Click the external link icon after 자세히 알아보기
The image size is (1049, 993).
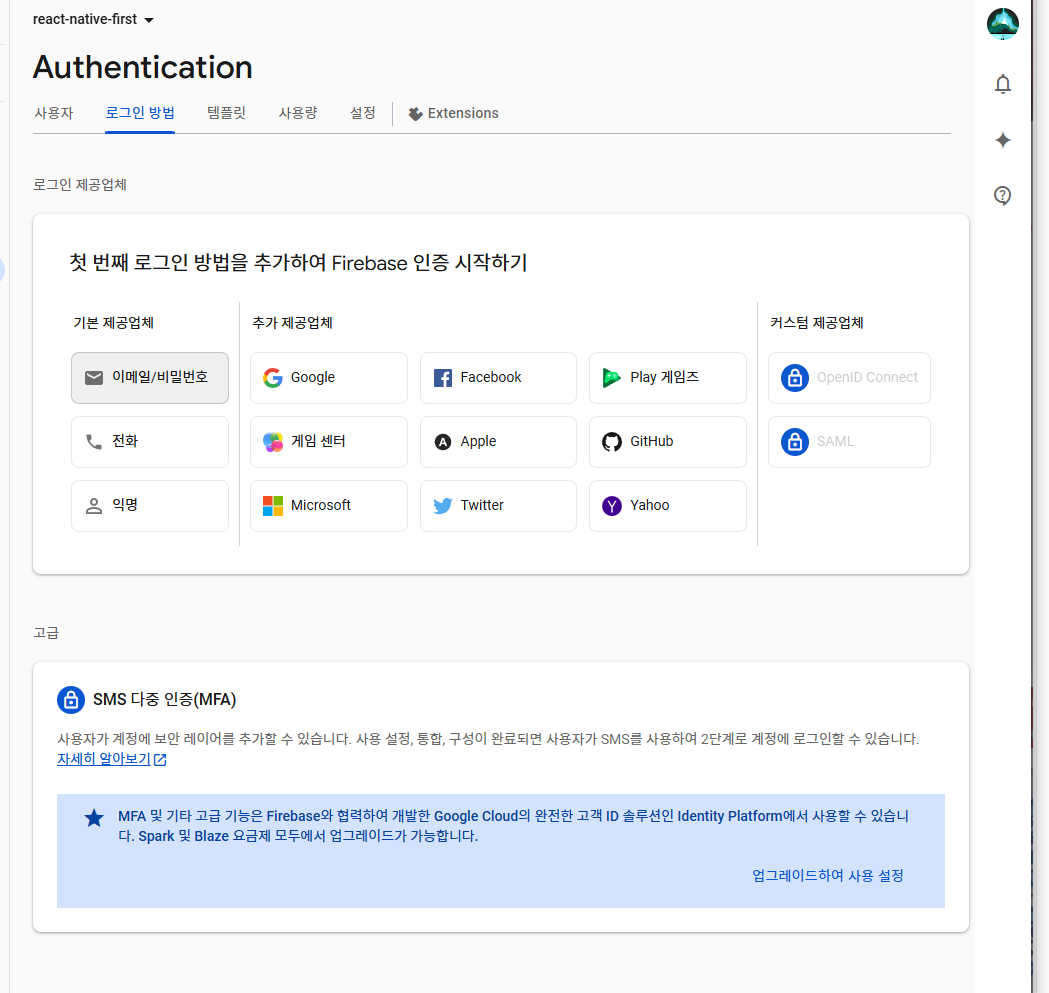point(160,759)
